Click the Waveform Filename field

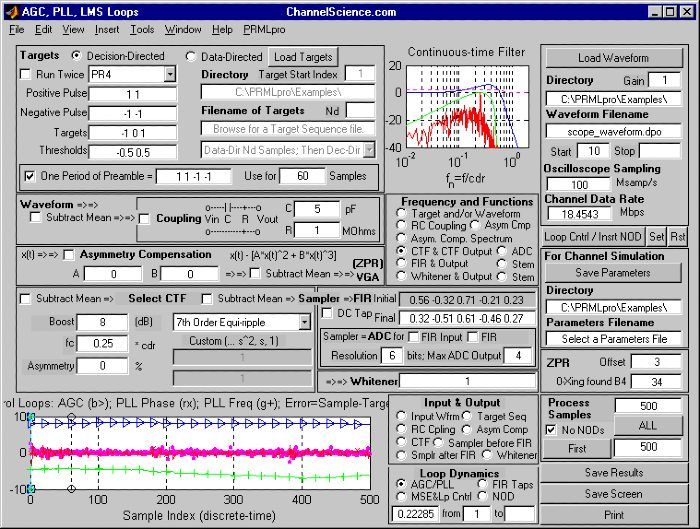(614, 132)
